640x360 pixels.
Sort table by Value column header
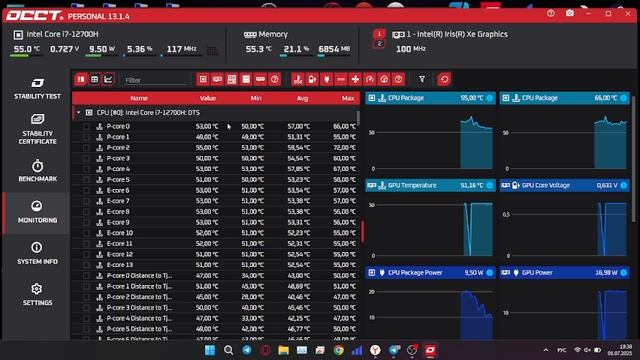coord(208,98)
